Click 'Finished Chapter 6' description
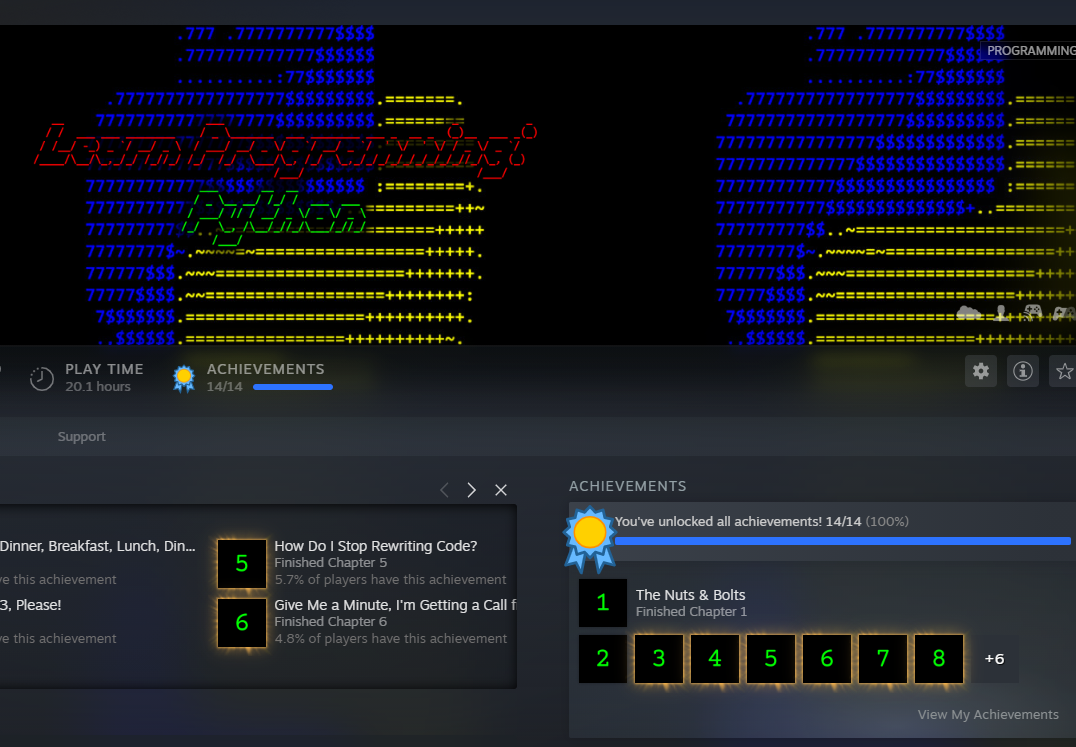Screen dimensions: 1076x747 tap(331, 621)
